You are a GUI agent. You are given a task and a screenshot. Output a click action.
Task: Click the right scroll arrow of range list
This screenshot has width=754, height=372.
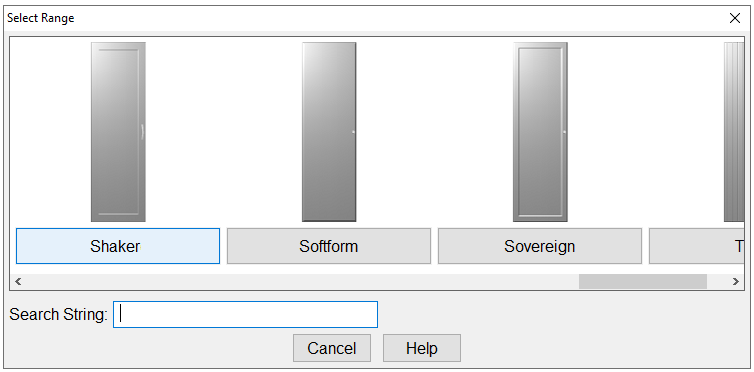click(736, 282)
